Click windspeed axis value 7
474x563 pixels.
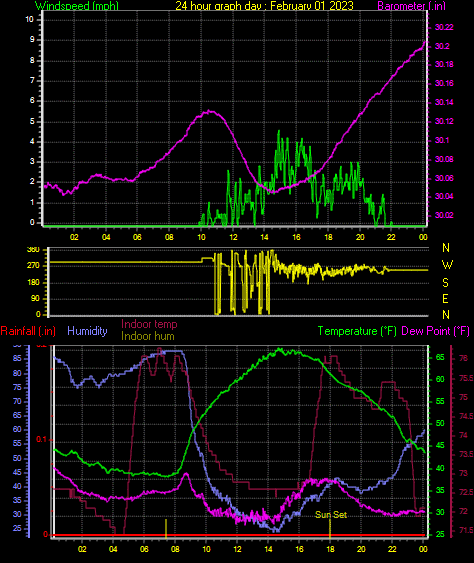click(32, 80)
